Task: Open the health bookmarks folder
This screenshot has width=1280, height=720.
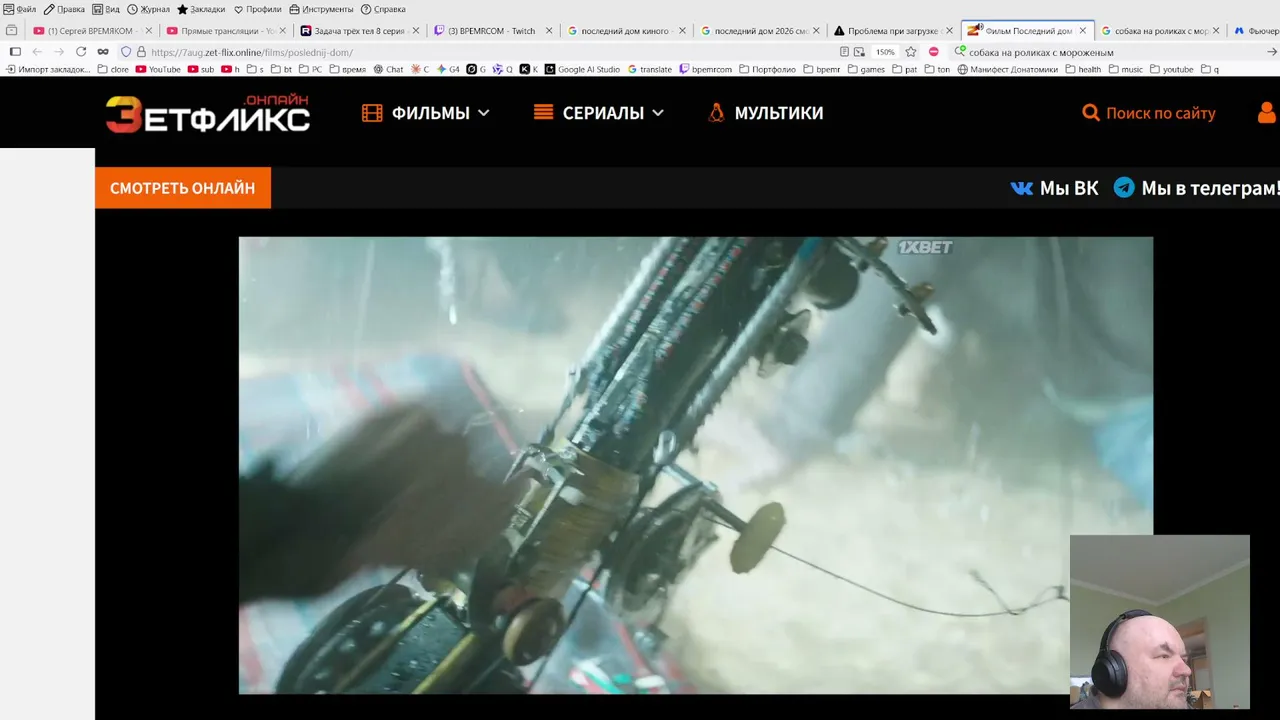Action: (1083, 69)
